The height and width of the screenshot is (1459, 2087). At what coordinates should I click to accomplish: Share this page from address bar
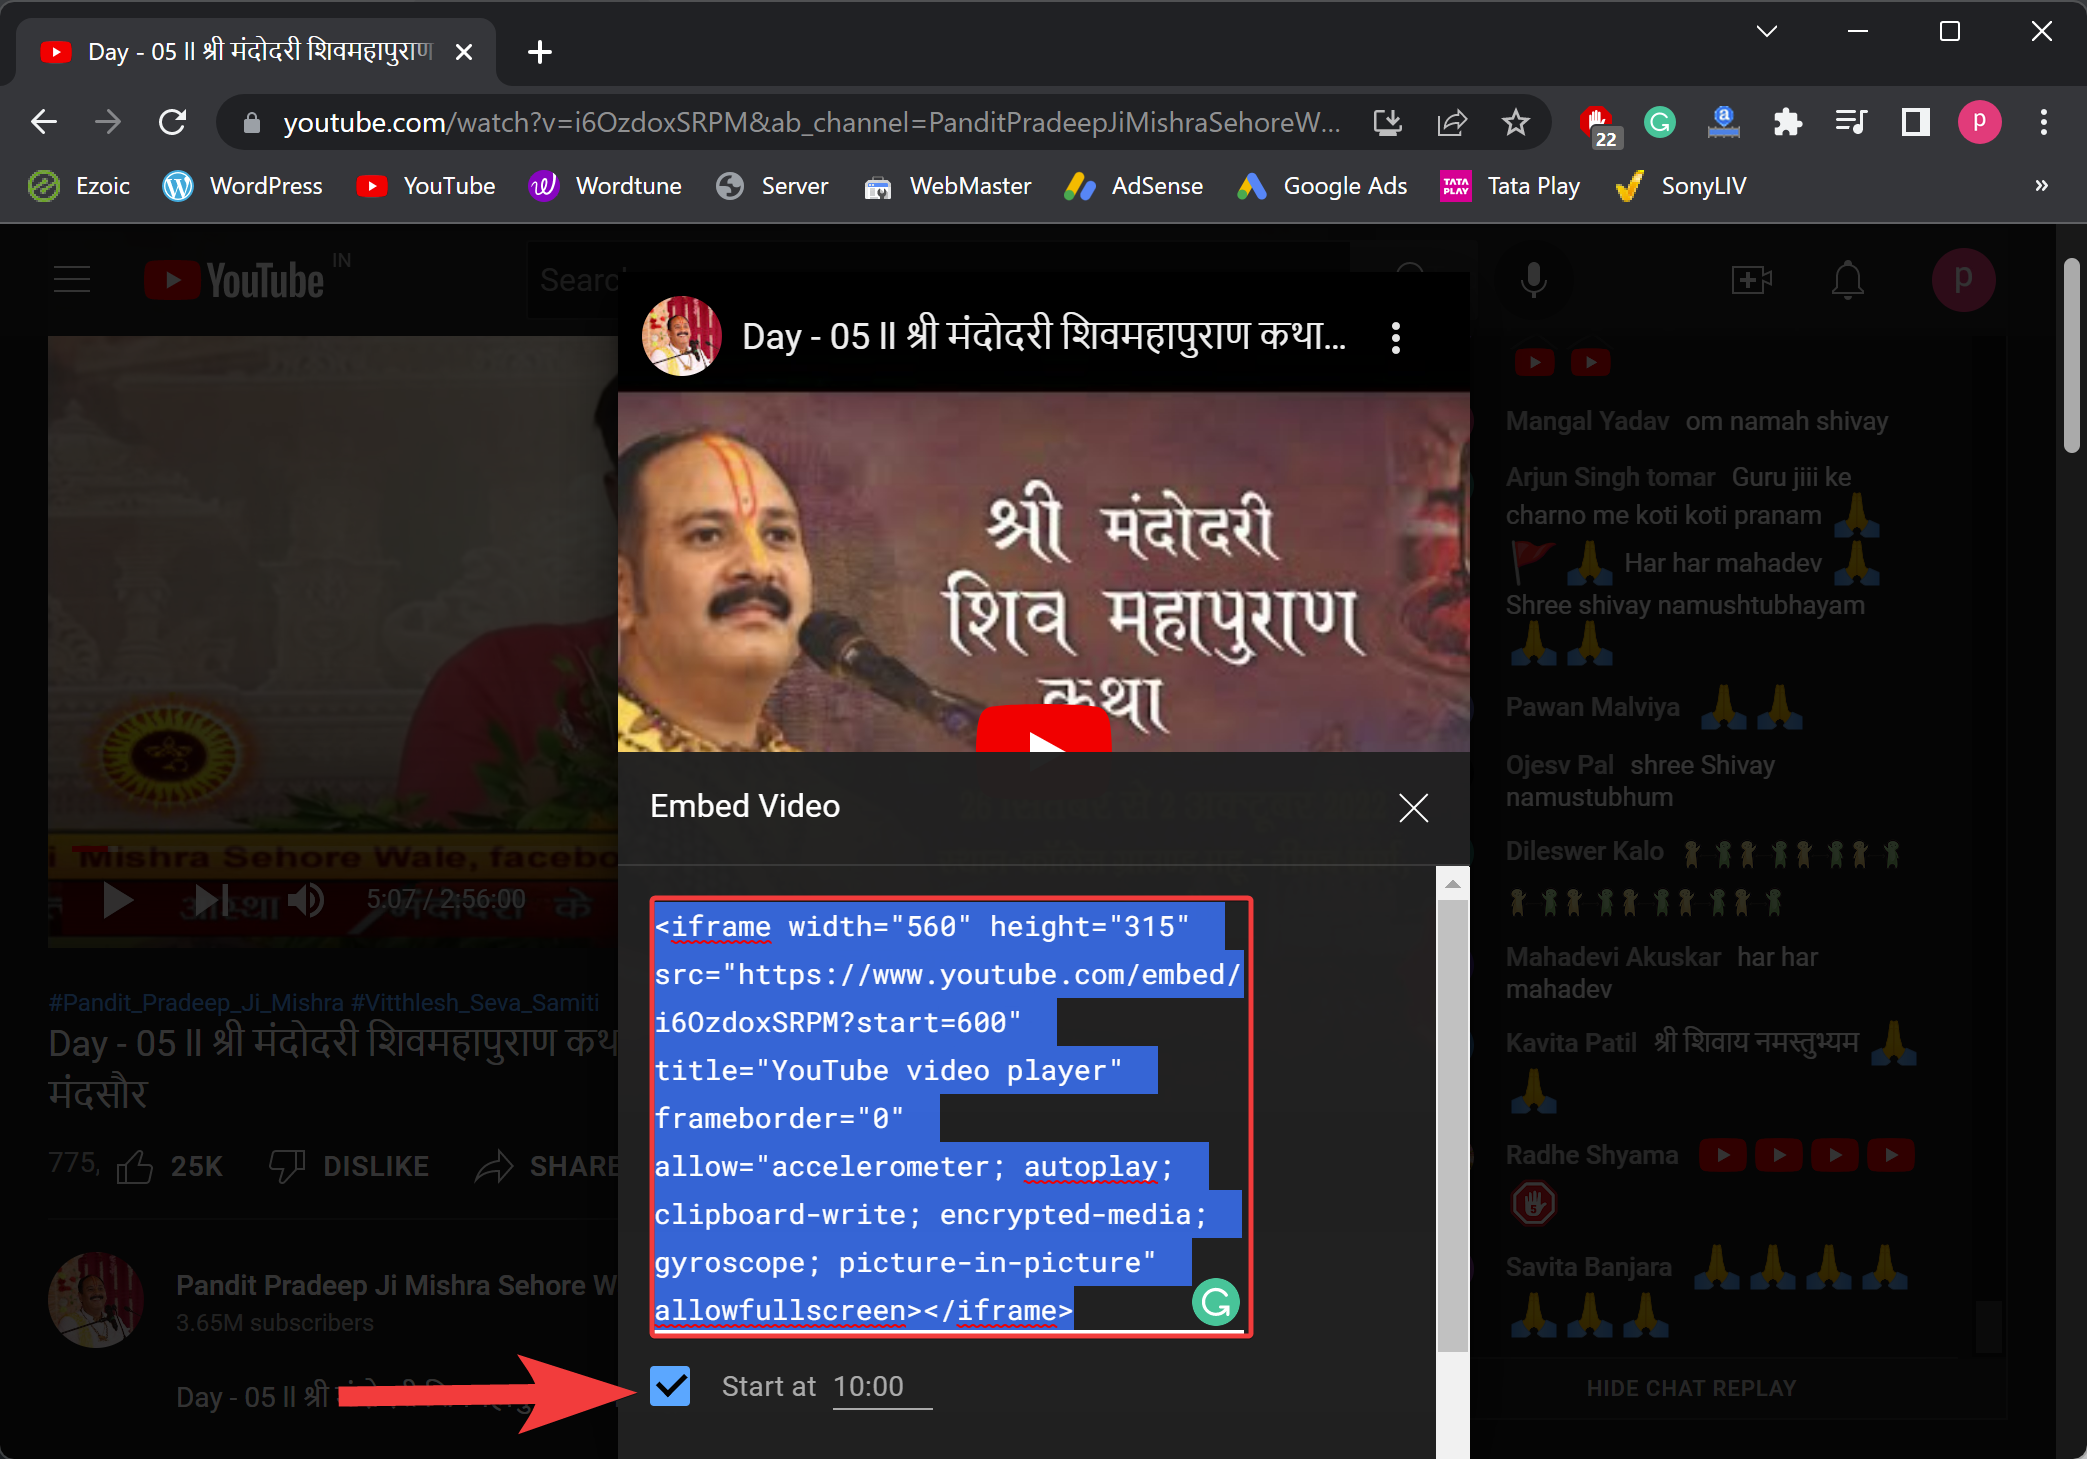pyautogui.click(x=1452, y=122)
